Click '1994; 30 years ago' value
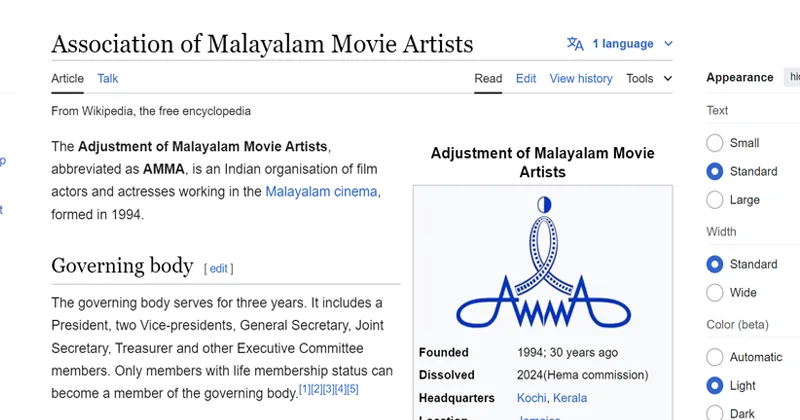The width and height of the screenshot is (800, 420). click(567, 353)
